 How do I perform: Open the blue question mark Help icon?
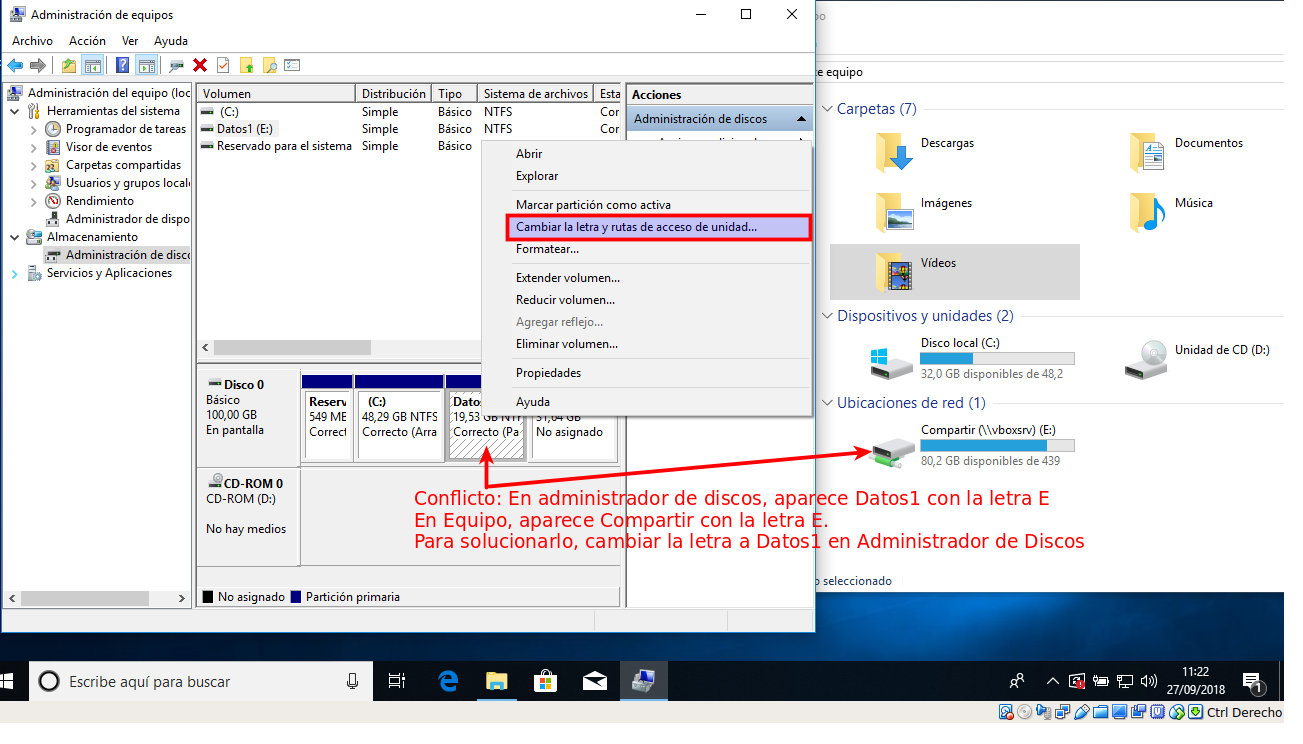point(122,65)
